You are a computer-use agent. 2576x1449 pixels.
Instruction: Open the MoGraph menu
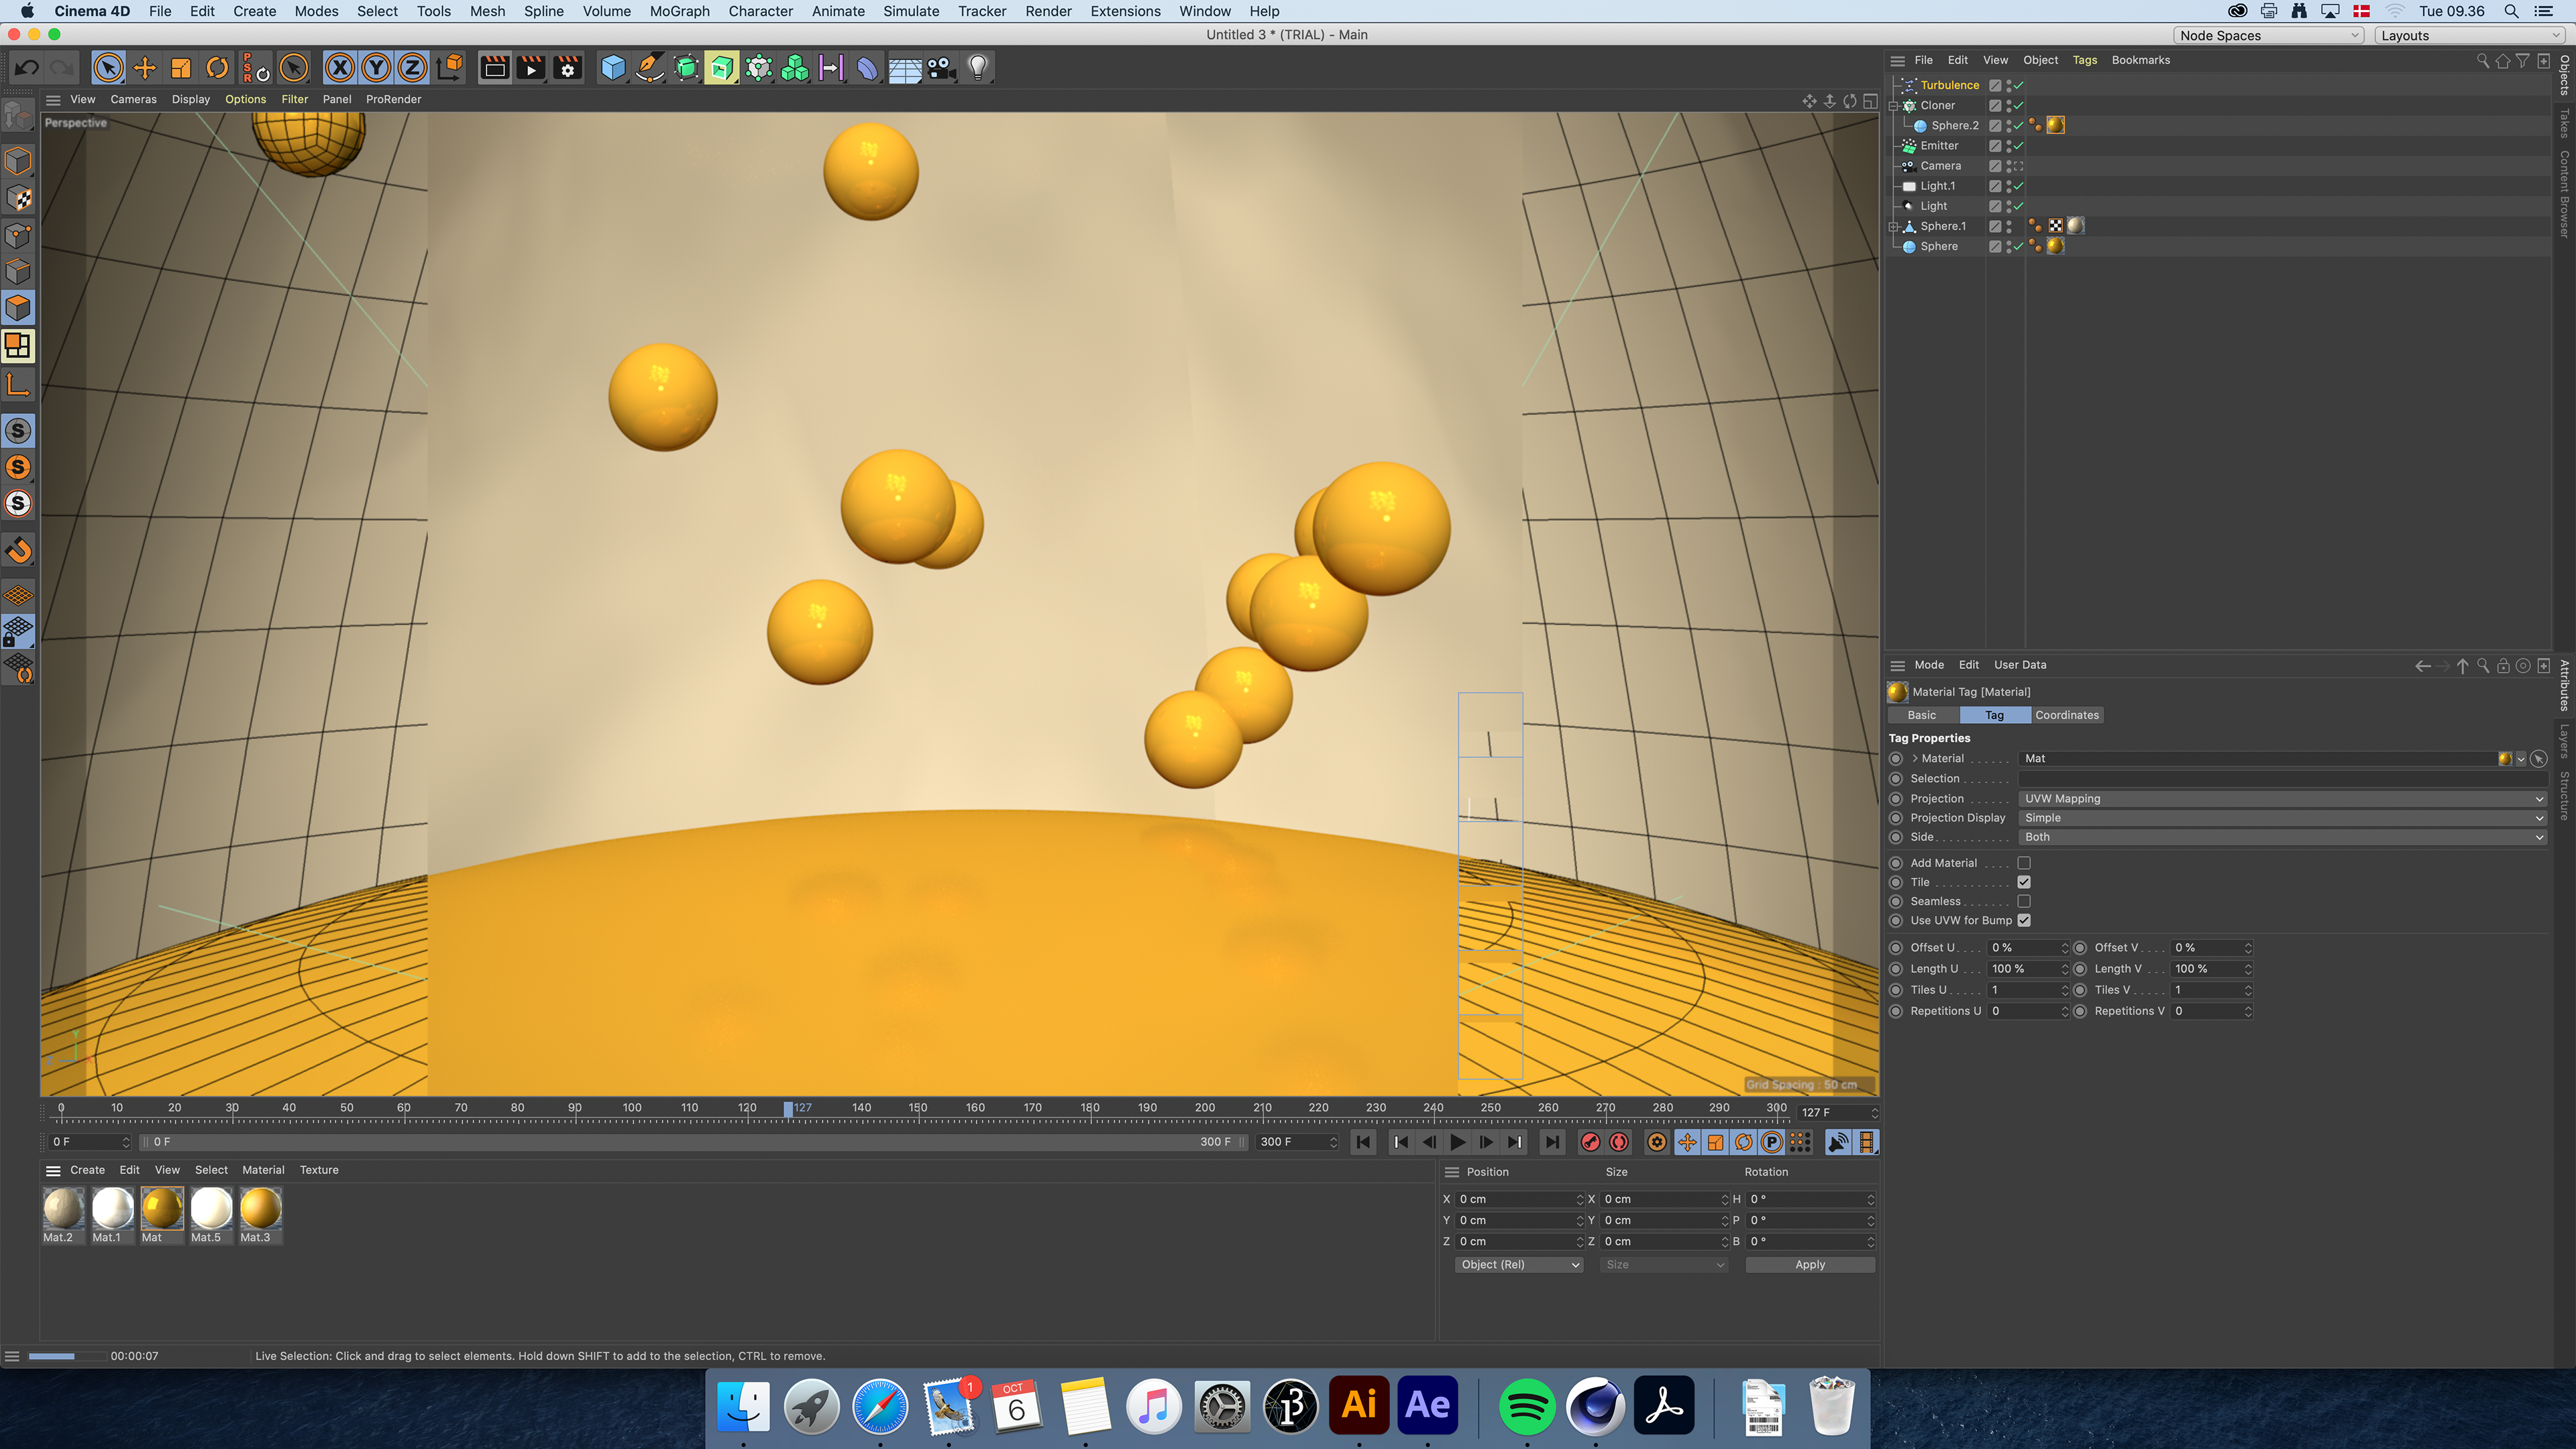[x=679, y=11]
